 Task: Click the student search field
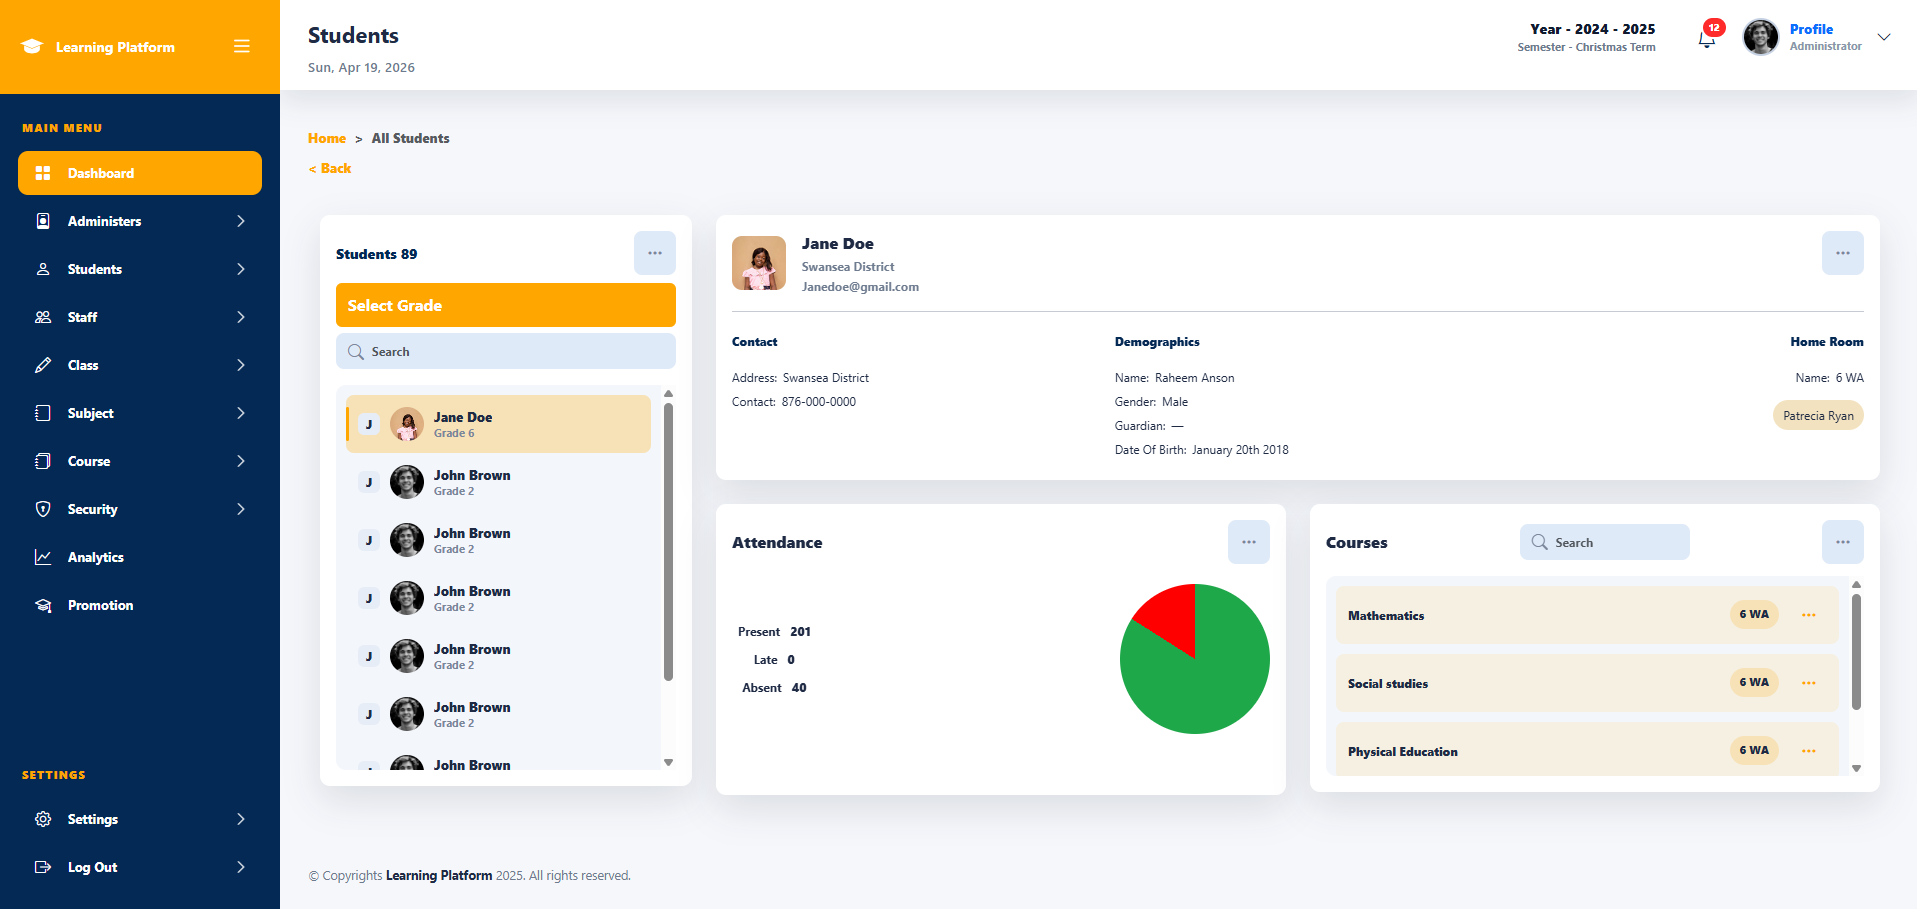505,351
